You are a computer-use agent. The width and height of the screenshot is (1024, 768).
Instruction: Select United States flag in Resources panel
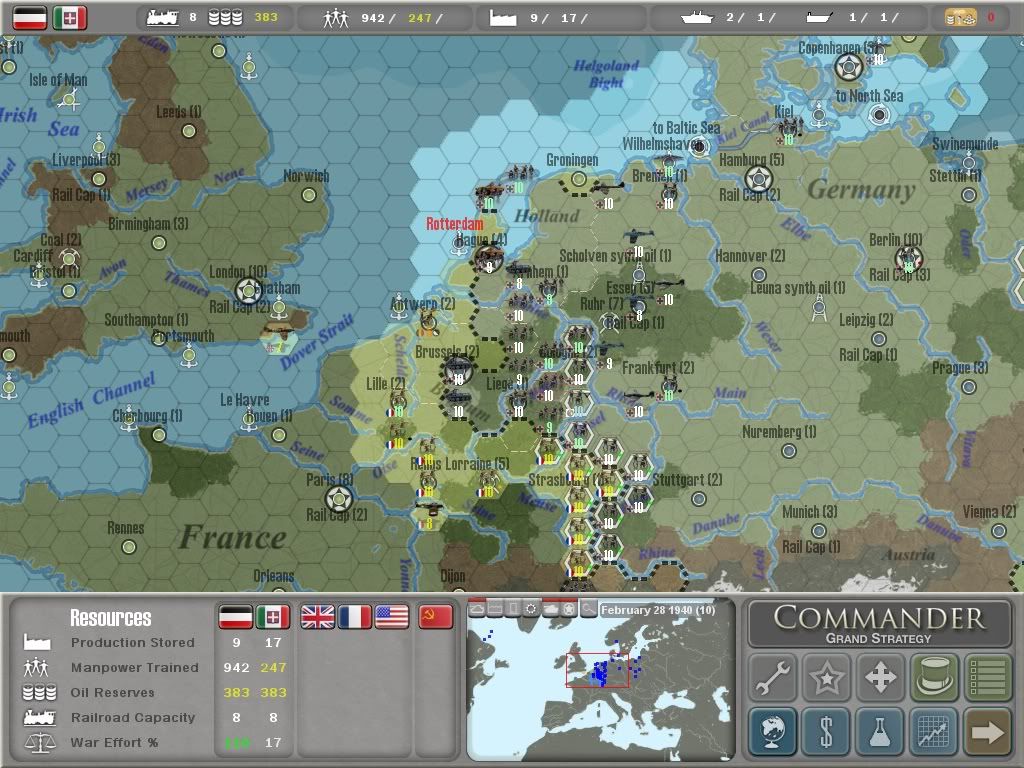tap(392, 616)
